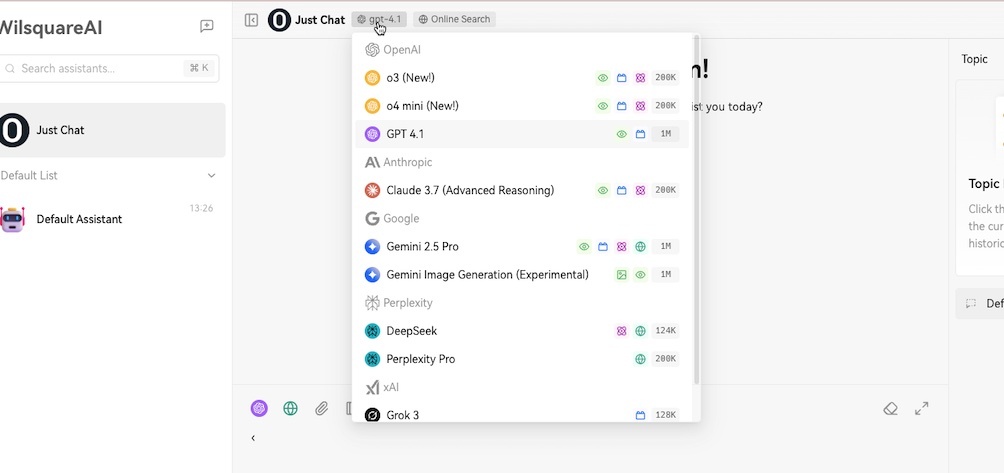
Task: Click the paperclip attach file icon
Action: 321,408
